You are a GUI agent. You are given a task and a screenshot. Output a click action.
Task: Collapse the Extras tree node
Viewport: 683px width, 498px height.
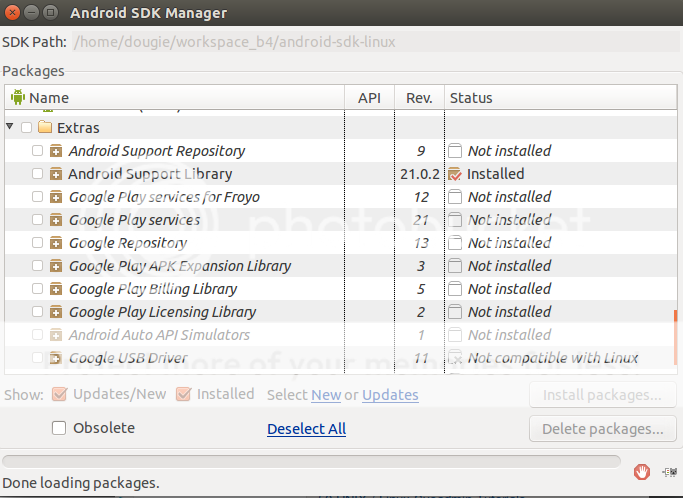10,127
